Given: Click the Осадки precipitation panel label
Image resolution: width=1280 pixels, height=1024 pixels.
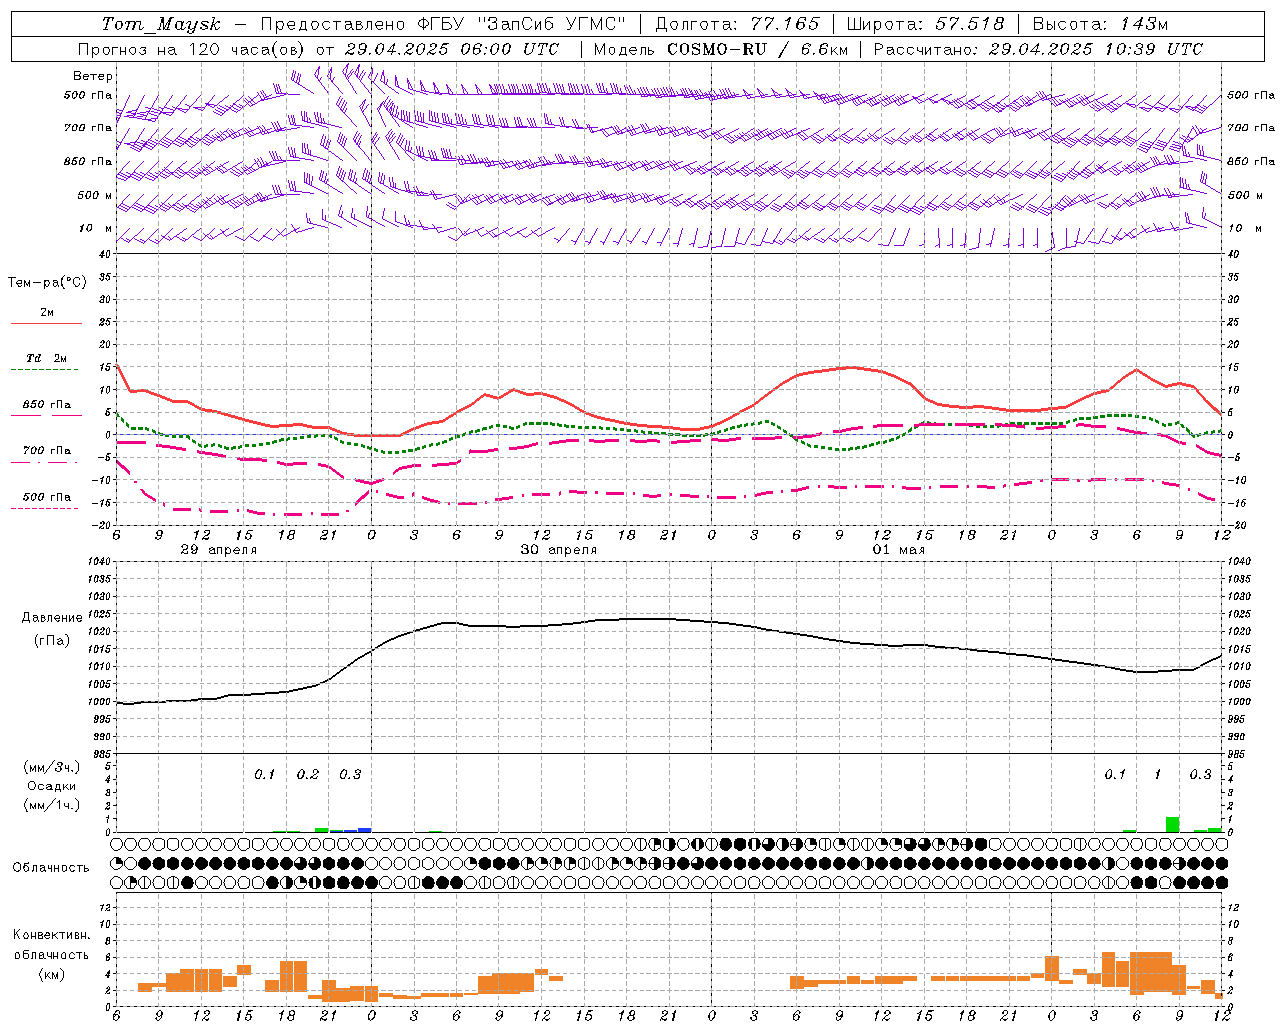Looking at the screenshot, I should (51, 786).
